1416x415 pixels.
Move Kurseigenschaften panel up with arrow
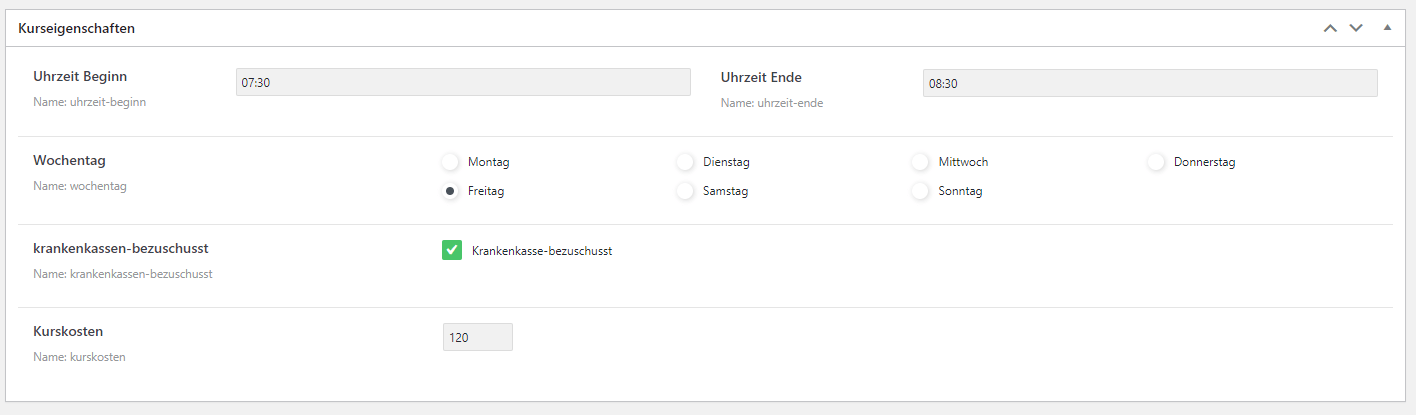click(x=1330, y=28)
